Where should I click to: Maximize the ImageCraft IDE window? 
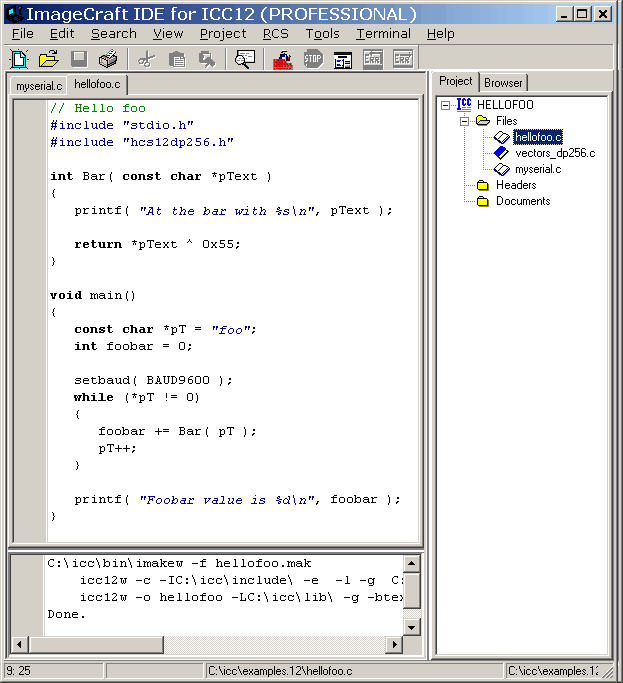582,14
